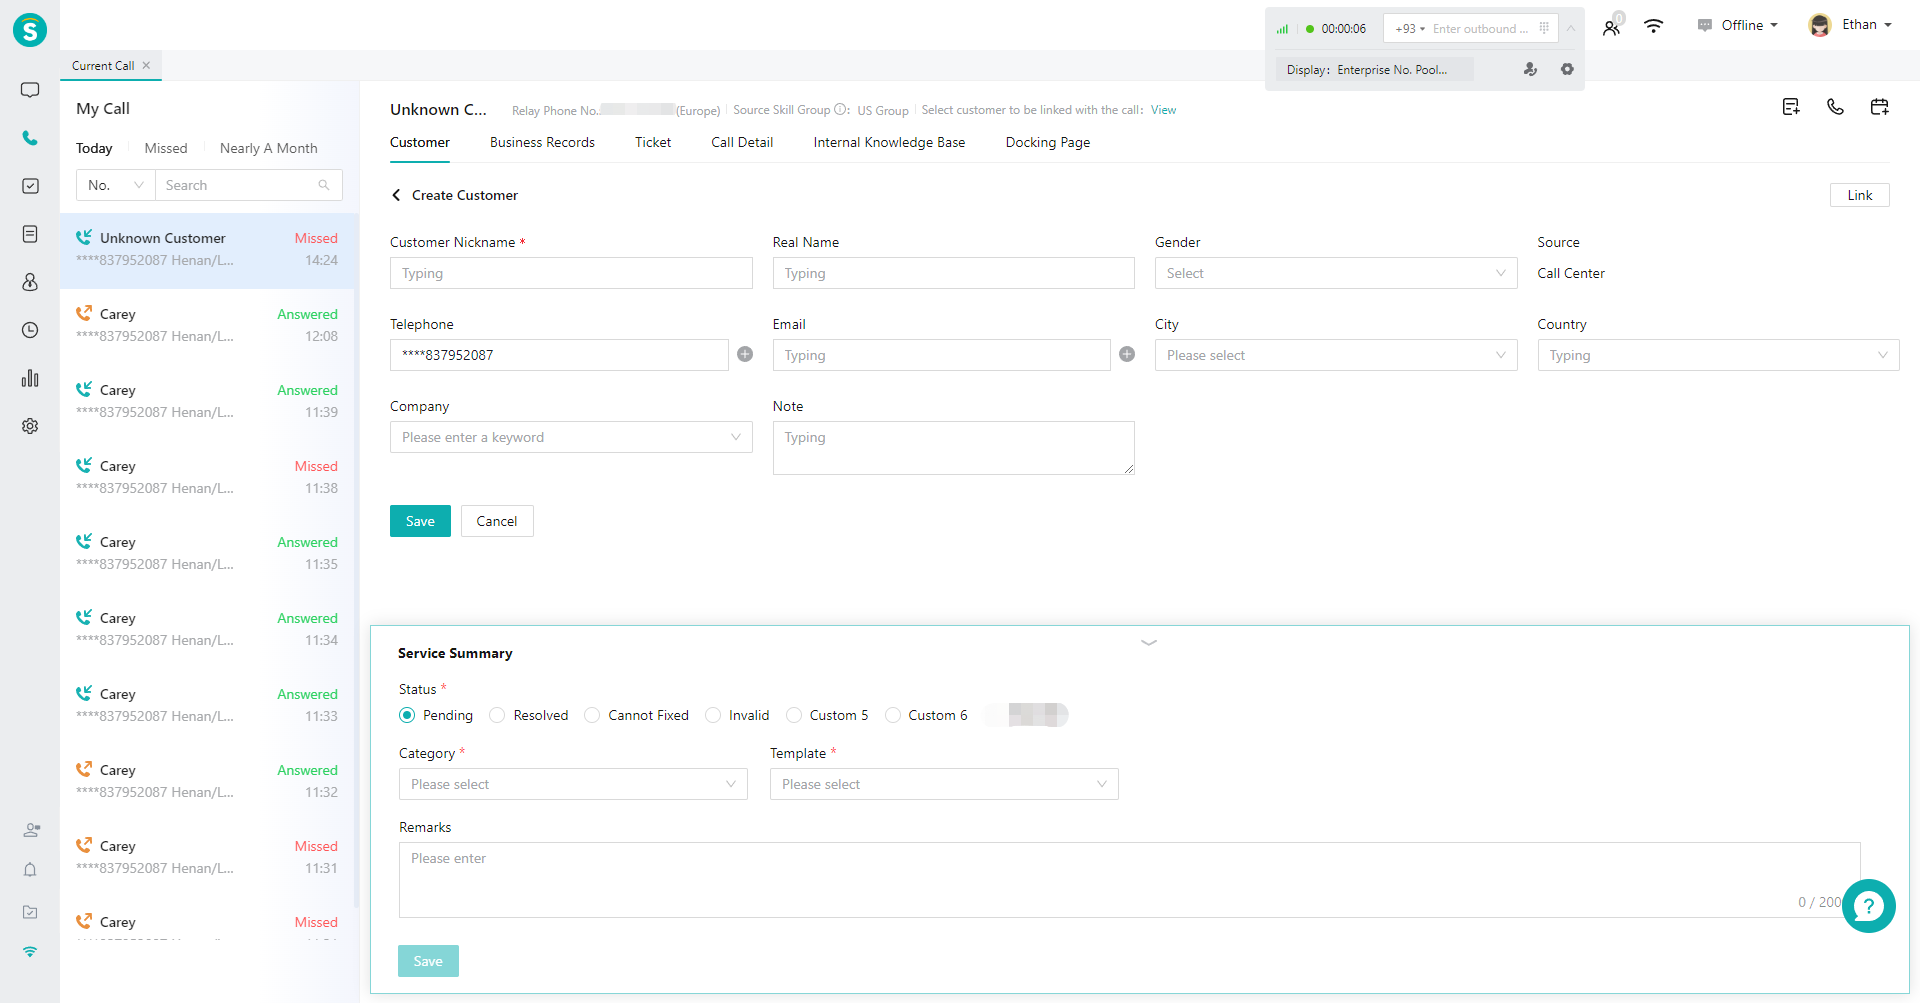Click Save in Service Summary
The image size is (1920, 1003).
coord(428,961)
